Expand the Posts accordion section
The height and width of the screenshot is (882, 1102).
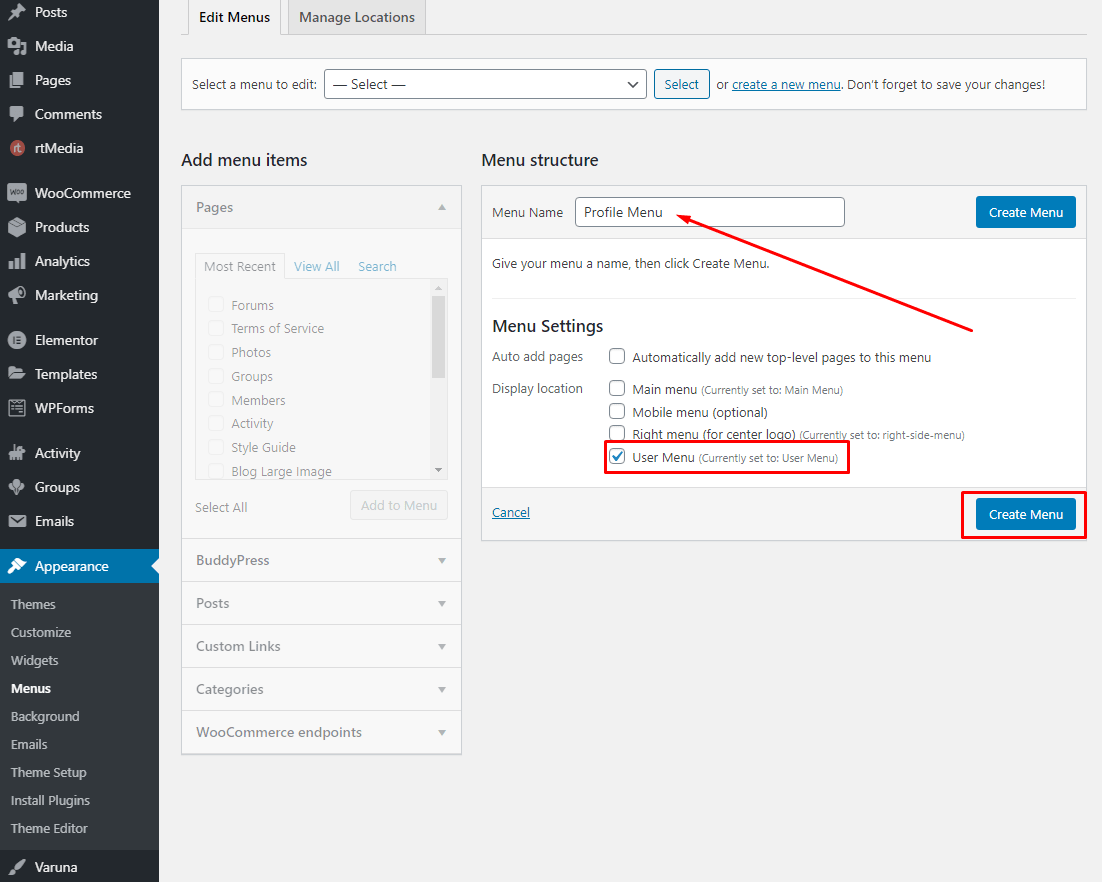[x=321, y=603]
